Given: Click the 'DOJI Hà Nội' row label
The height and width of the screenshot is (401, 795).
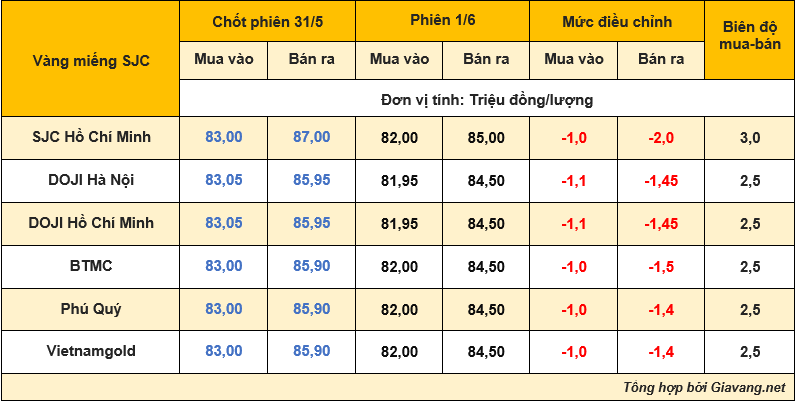Looking at the screenshot, I should click(91, 180).
